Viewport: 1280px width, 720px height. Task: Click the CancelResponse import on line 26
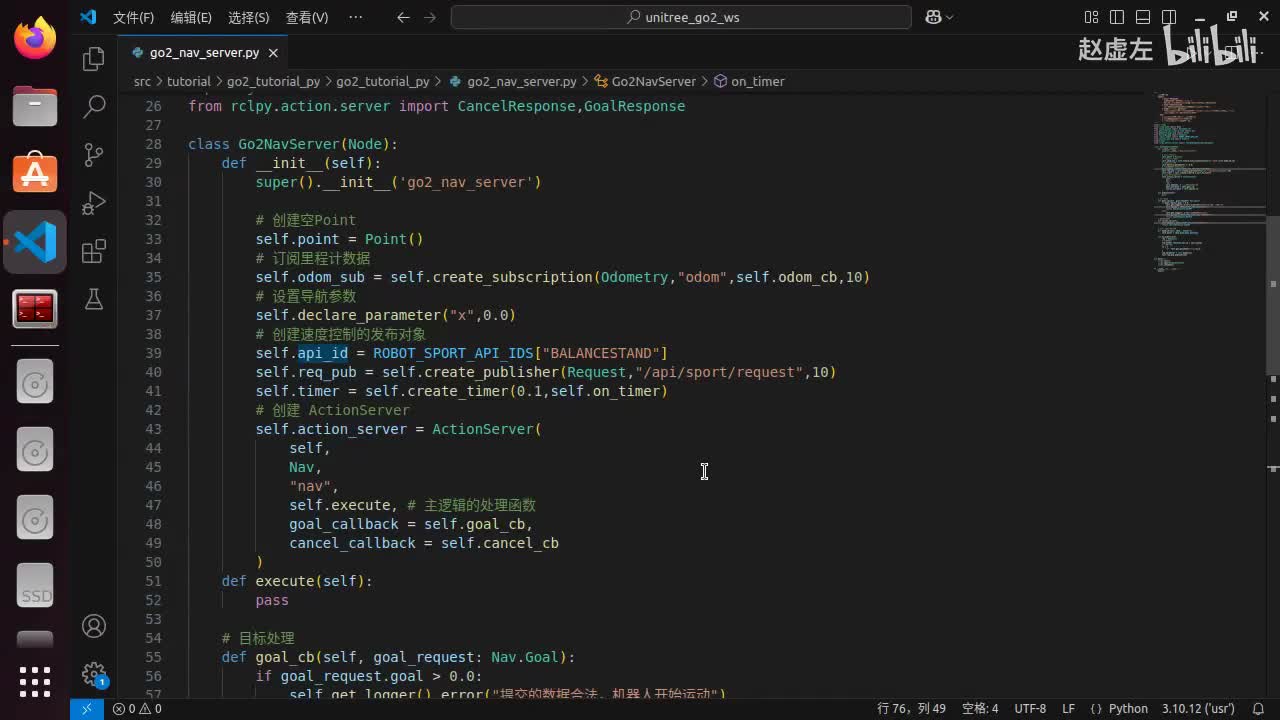coord(516,106)
